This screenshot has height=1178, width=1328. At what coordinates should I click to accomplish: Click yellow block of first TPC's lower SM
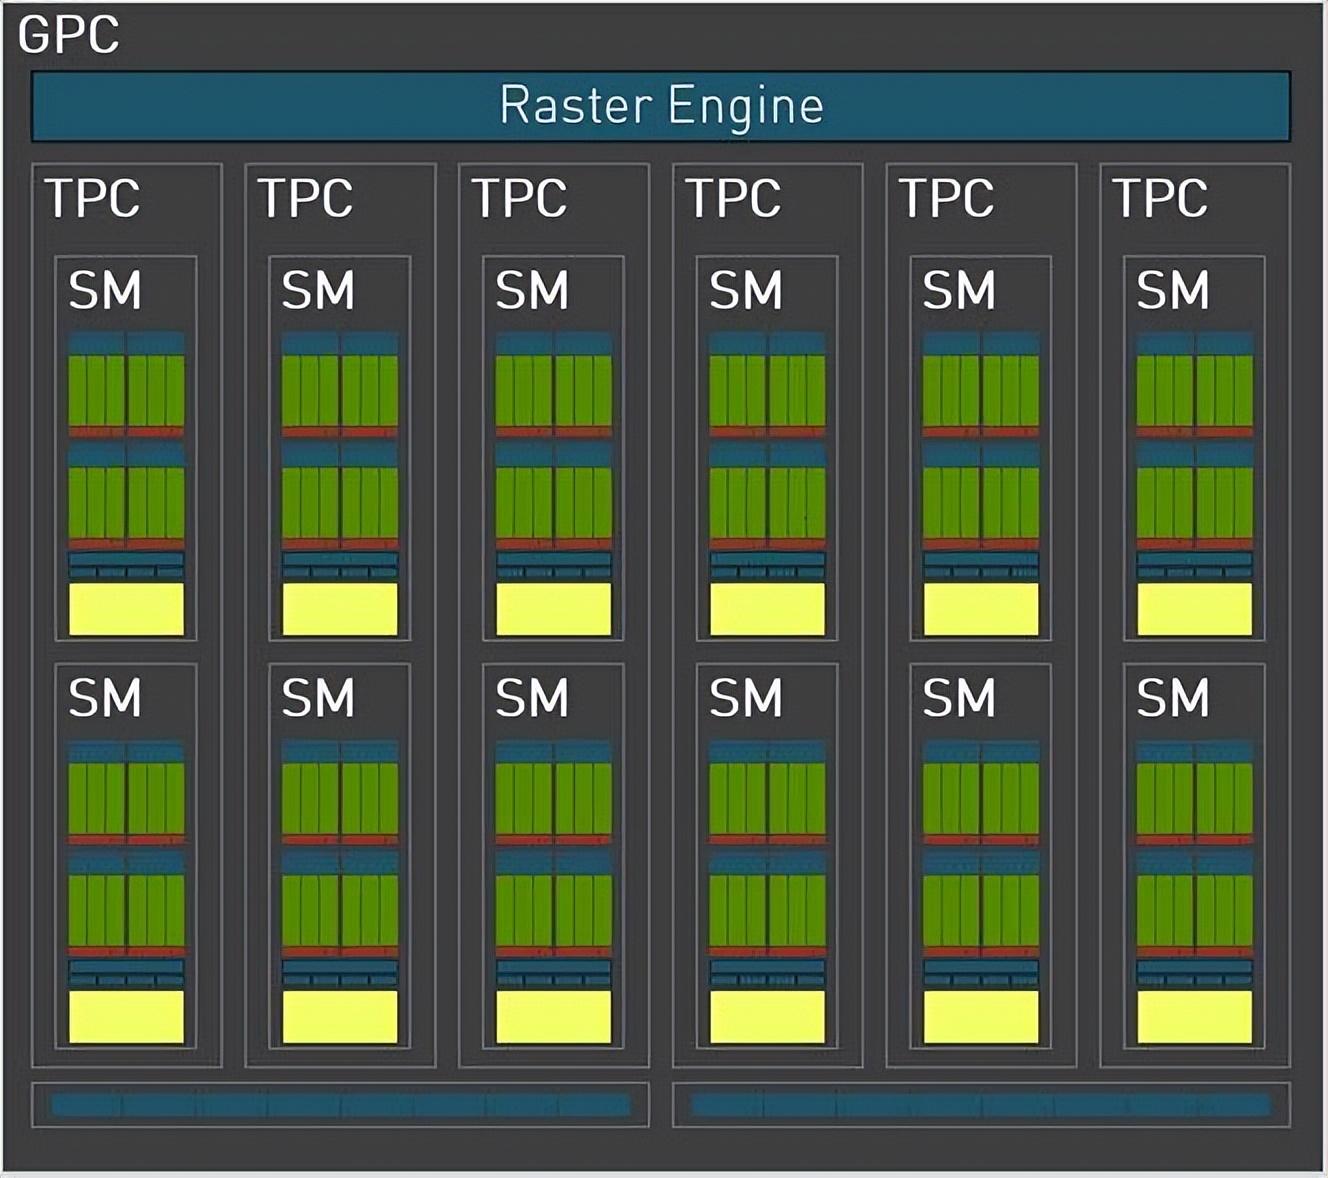[126, 1017]
